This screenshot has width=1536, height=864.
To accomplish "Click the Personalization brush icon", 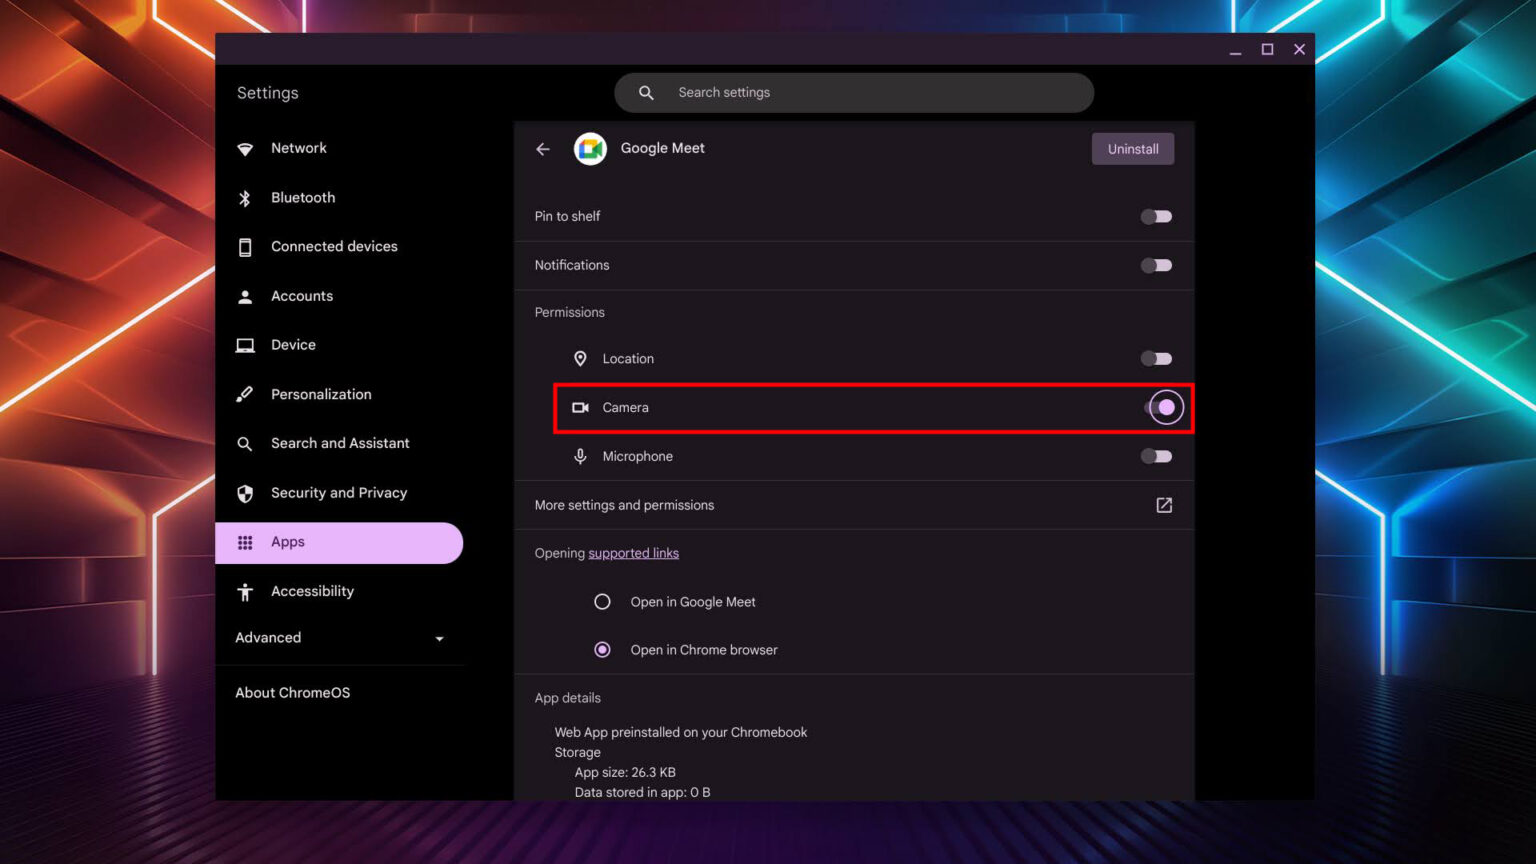I will (x=245, y=394).
